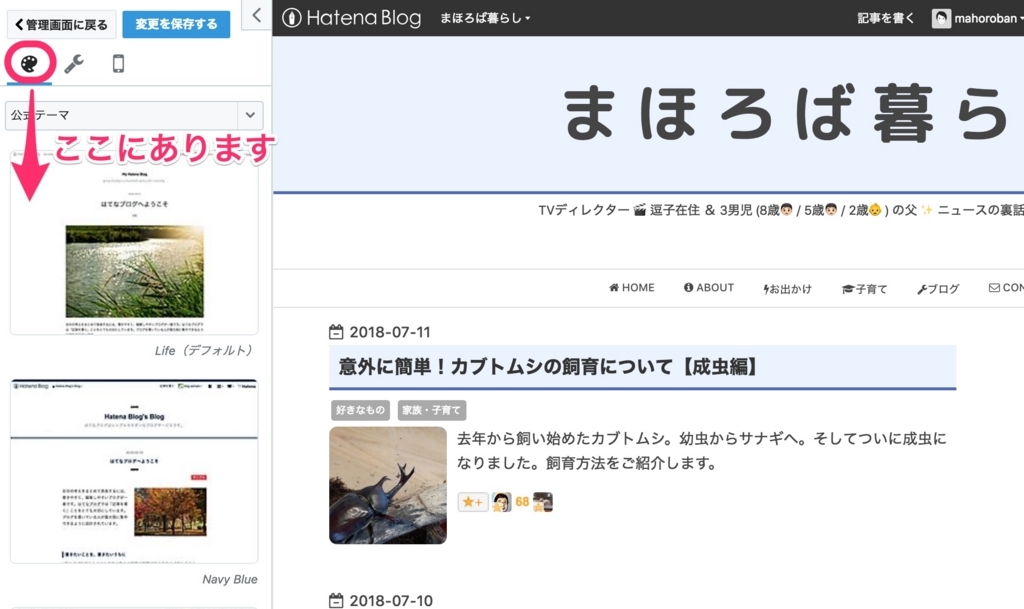Open the ABOUT navigation item
Image resolution: width=1024 pixels, height=609 pixels.
pos(709,288)
